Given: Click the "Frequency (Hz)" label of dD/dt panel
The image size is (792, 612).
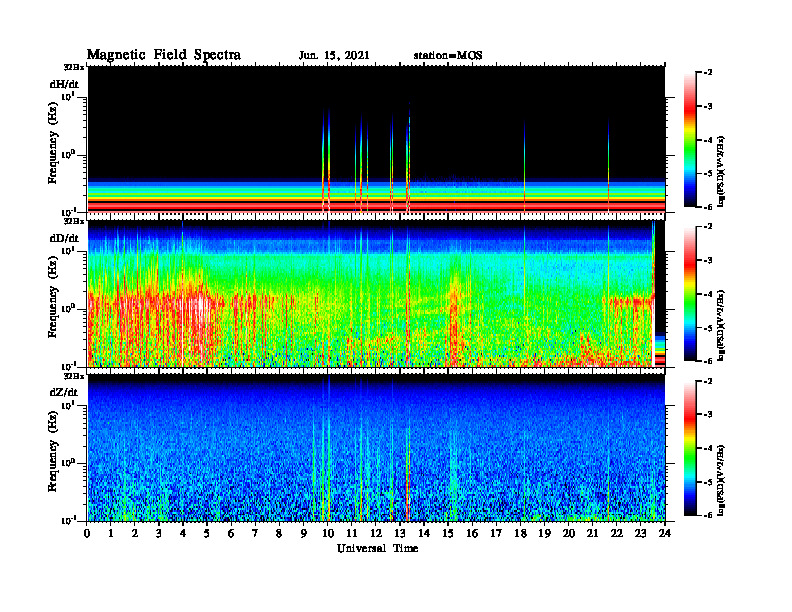Looking at the screenshot, I should pyautogui.click(x=53, y=297).
